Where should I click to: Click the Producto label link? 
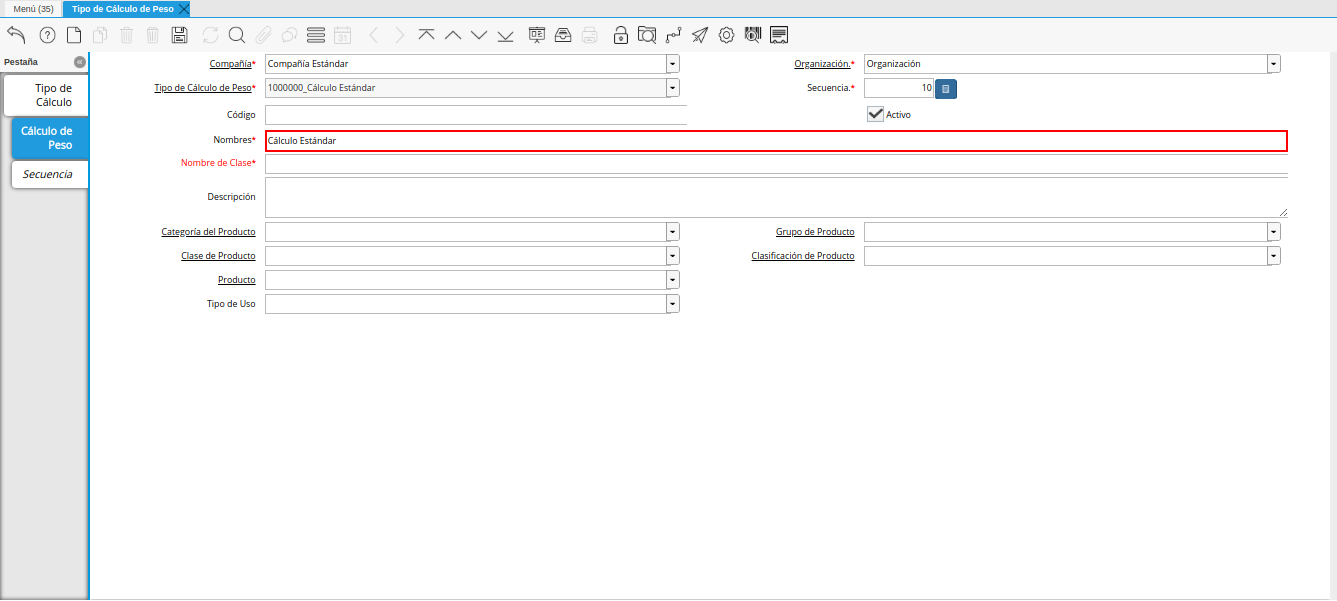(x=237, y=280)
